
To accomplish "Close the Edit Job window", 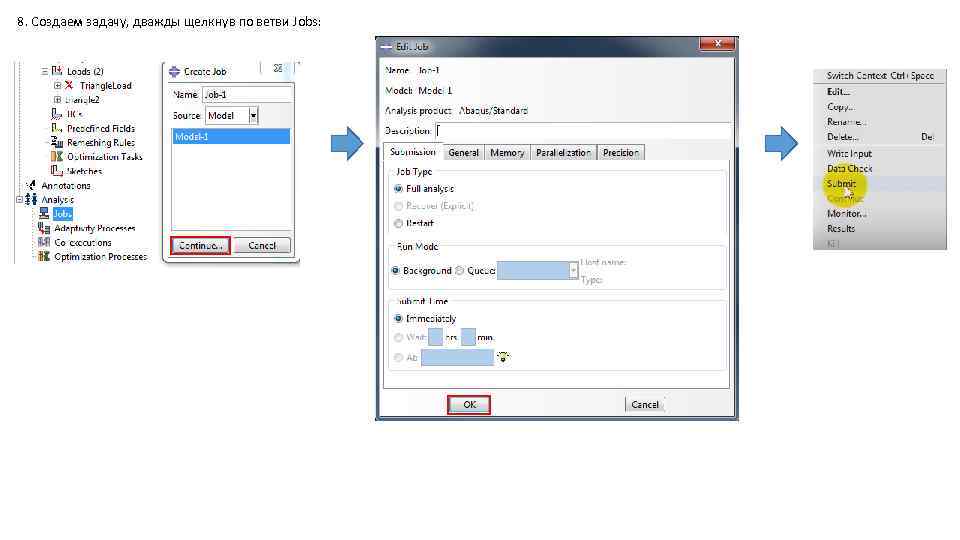I will tap(718, 43).
